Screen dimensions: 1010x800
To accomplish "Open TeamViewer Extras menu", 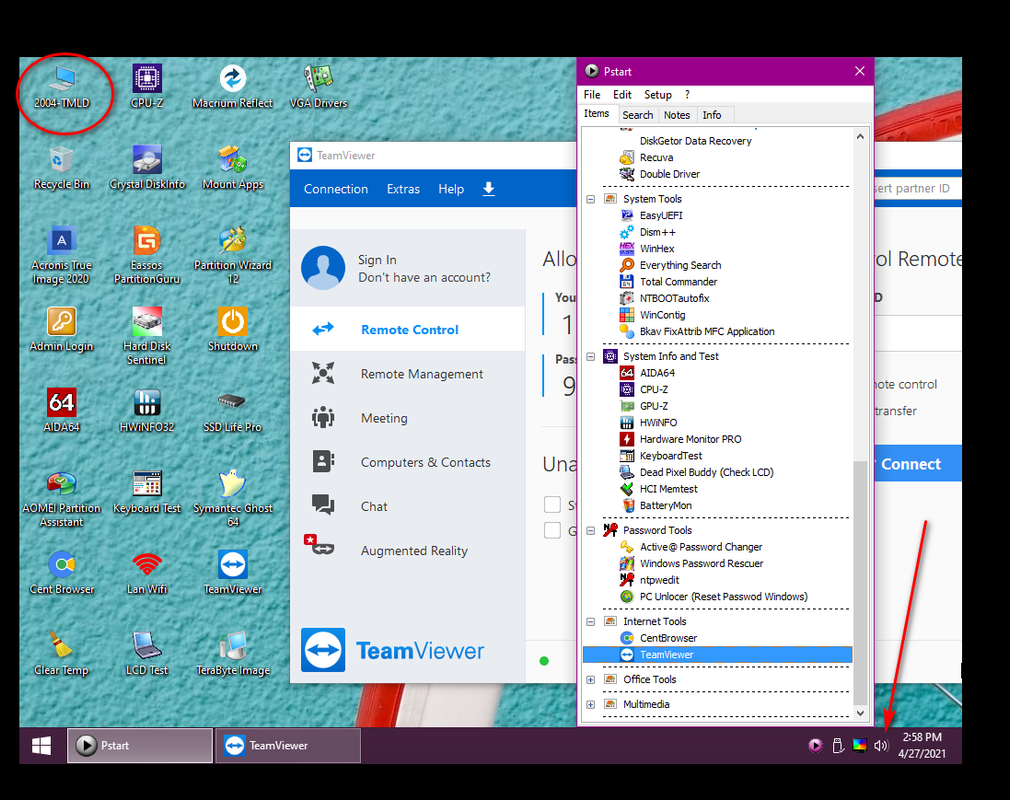I will [x=403, y=189].
